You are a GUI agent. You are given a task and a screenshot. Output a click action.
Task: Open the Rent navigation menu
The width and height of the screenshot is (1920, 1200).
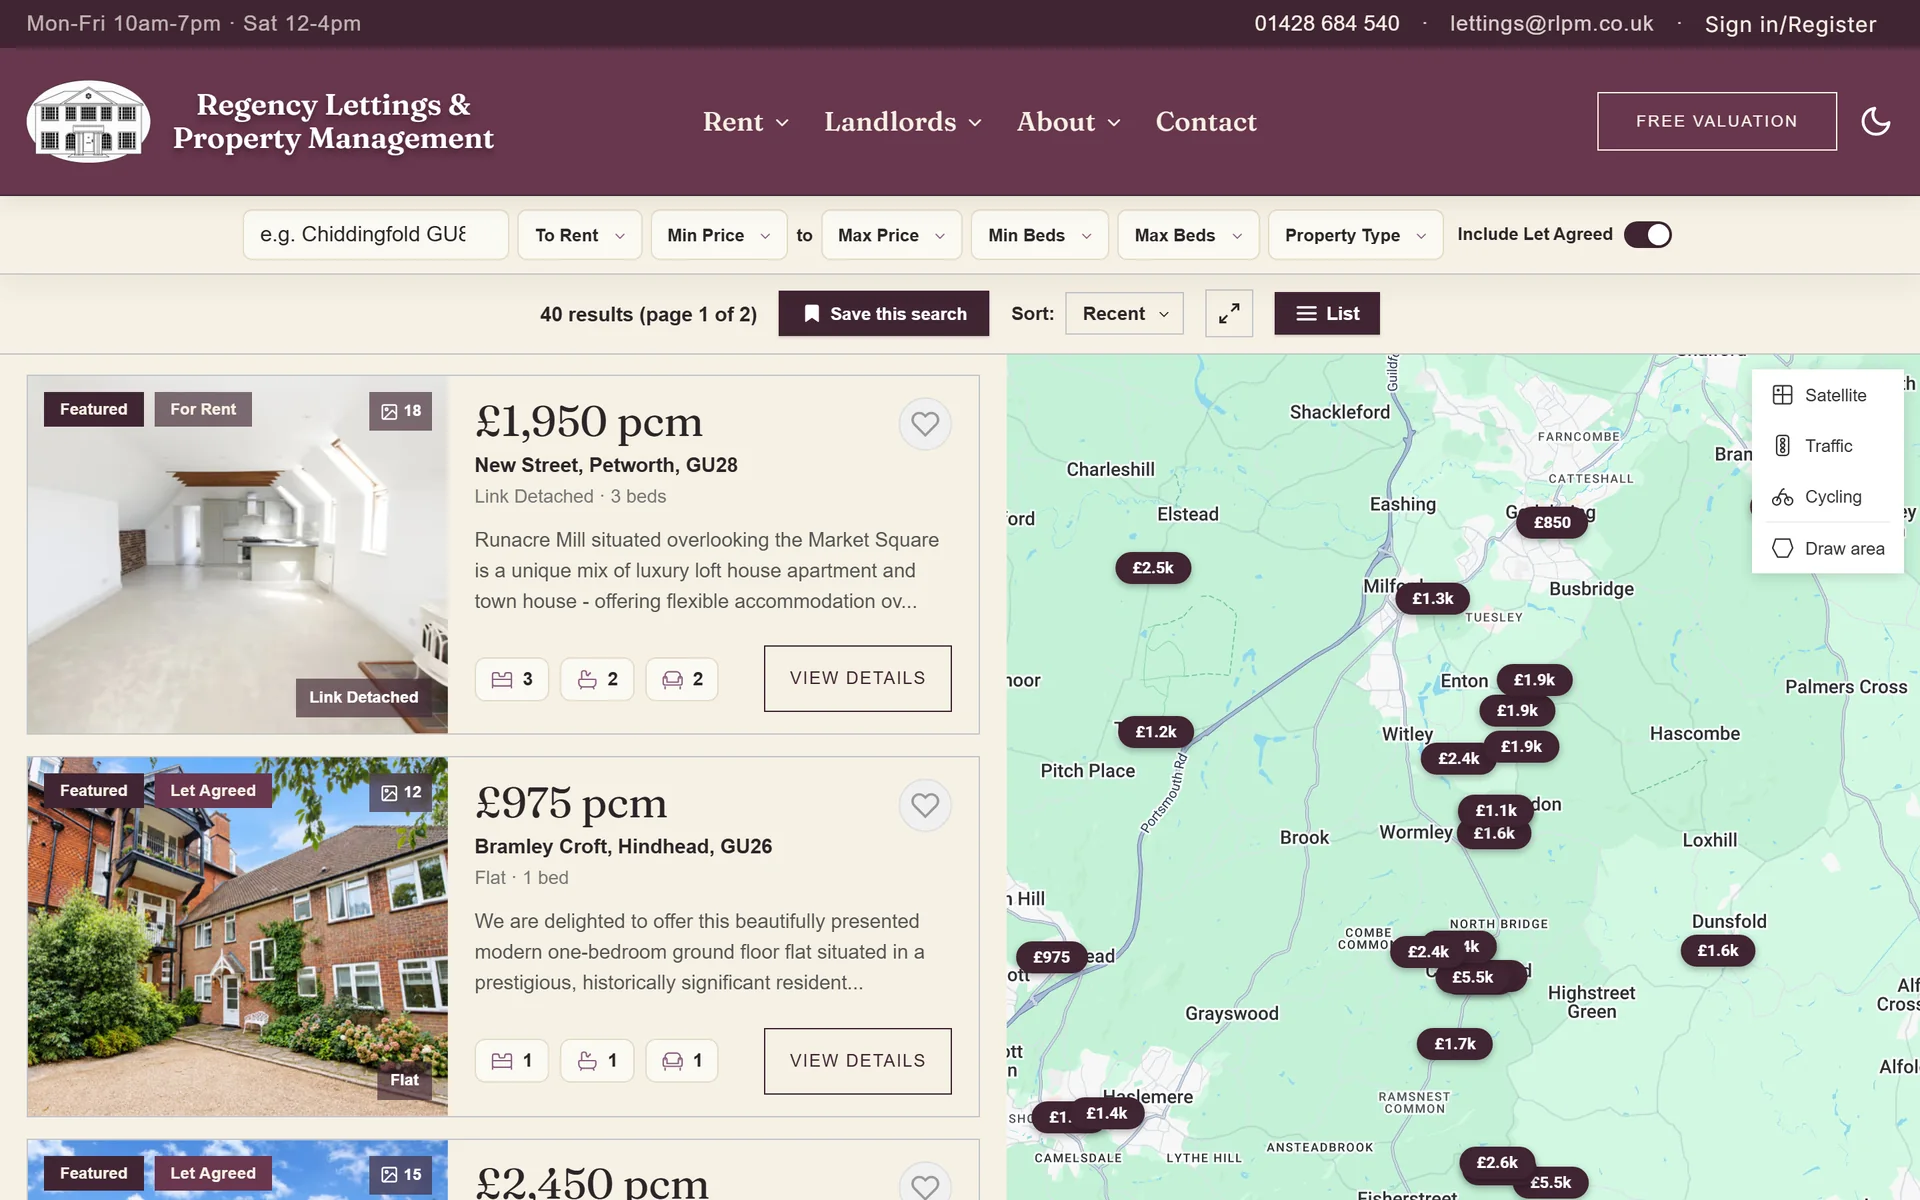[x=746, y=122]
